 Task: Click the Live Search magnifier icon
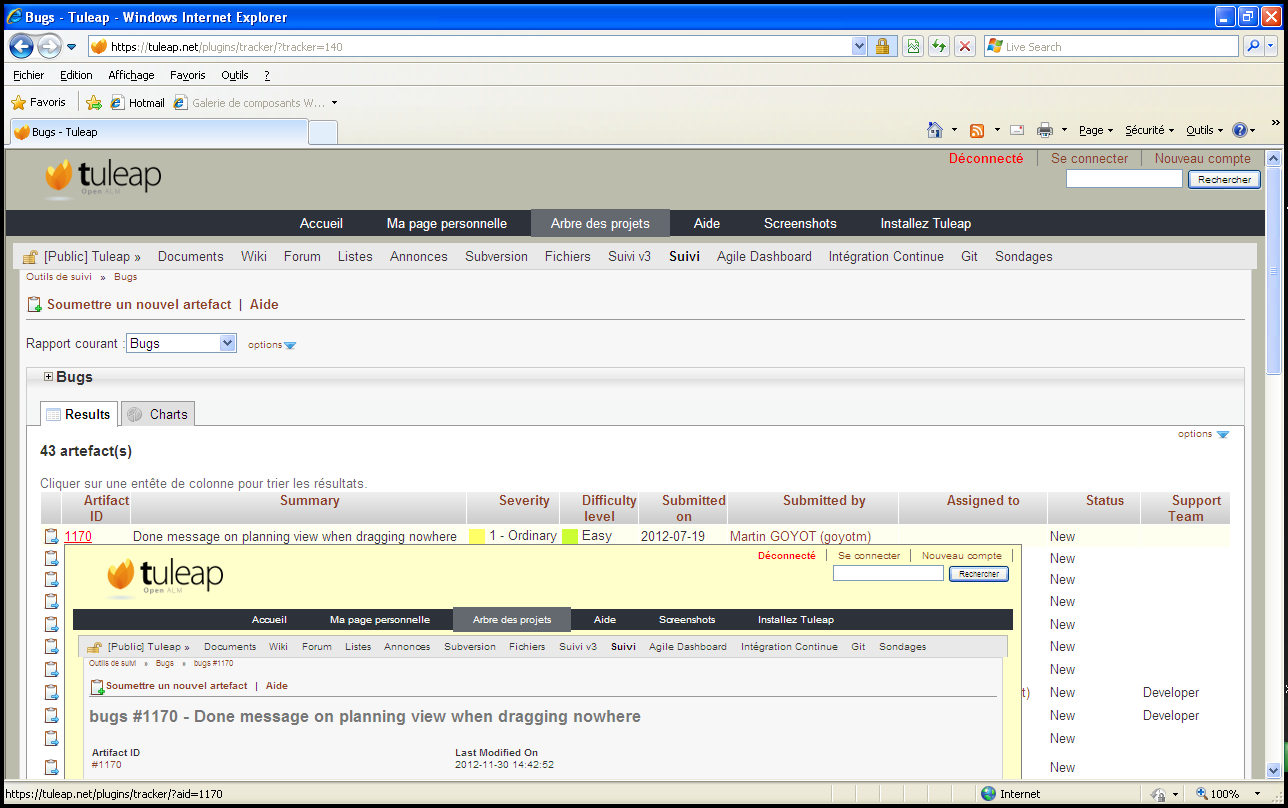pyautogui.click(x=1253, y=46)
